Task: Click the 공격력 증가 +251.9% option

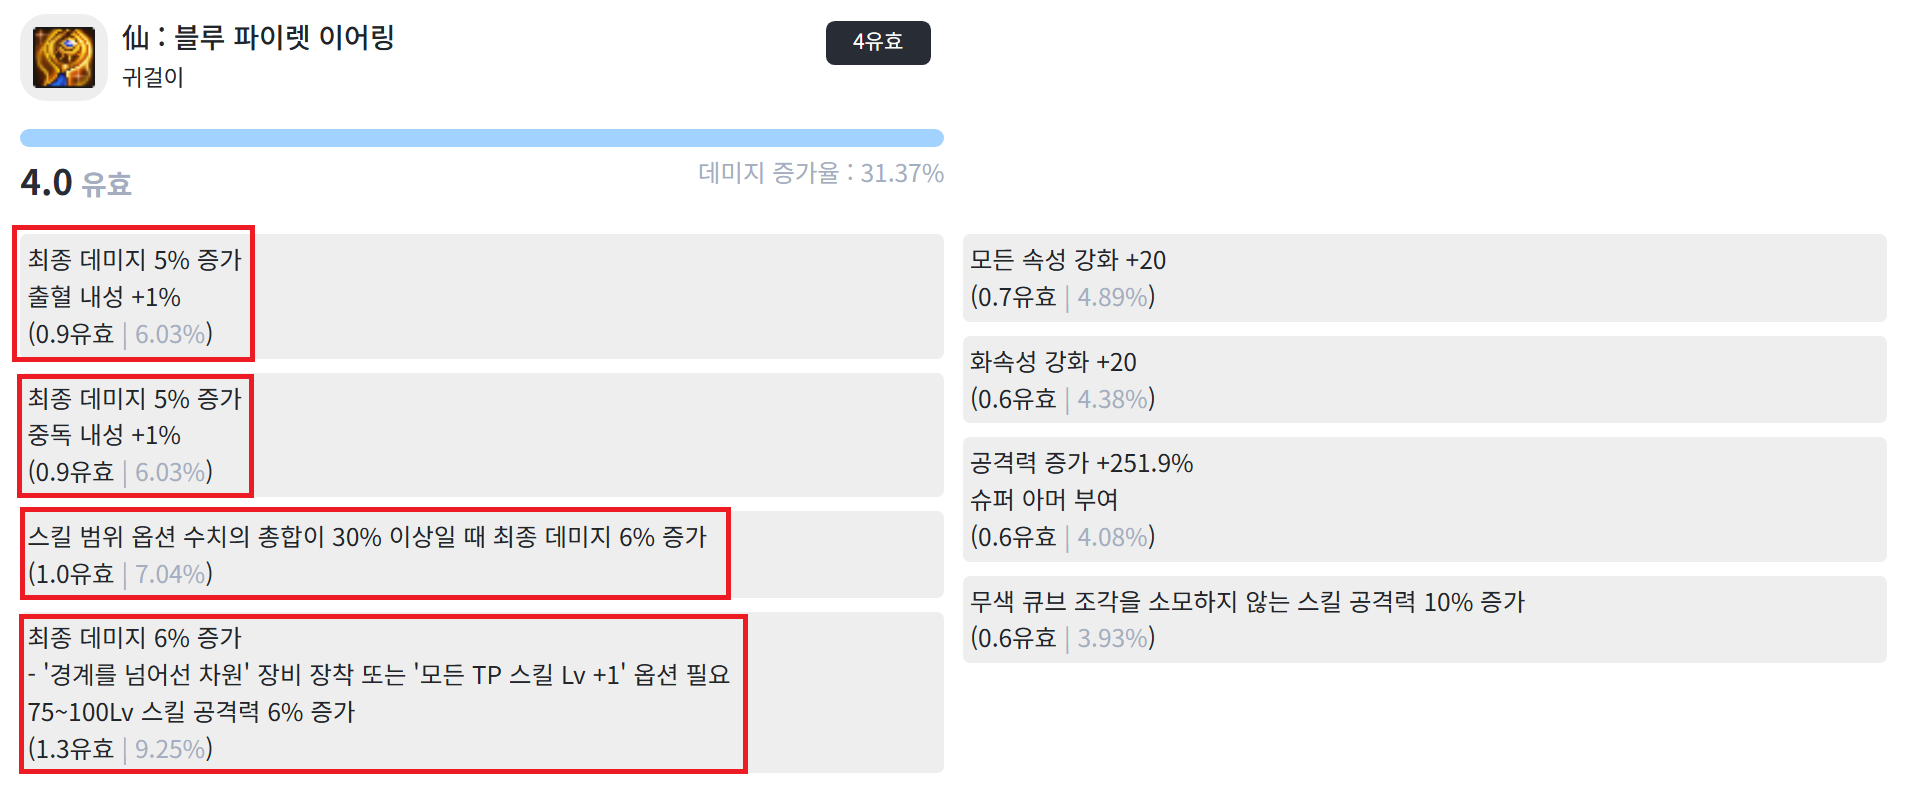Action: coord(1424,499)
